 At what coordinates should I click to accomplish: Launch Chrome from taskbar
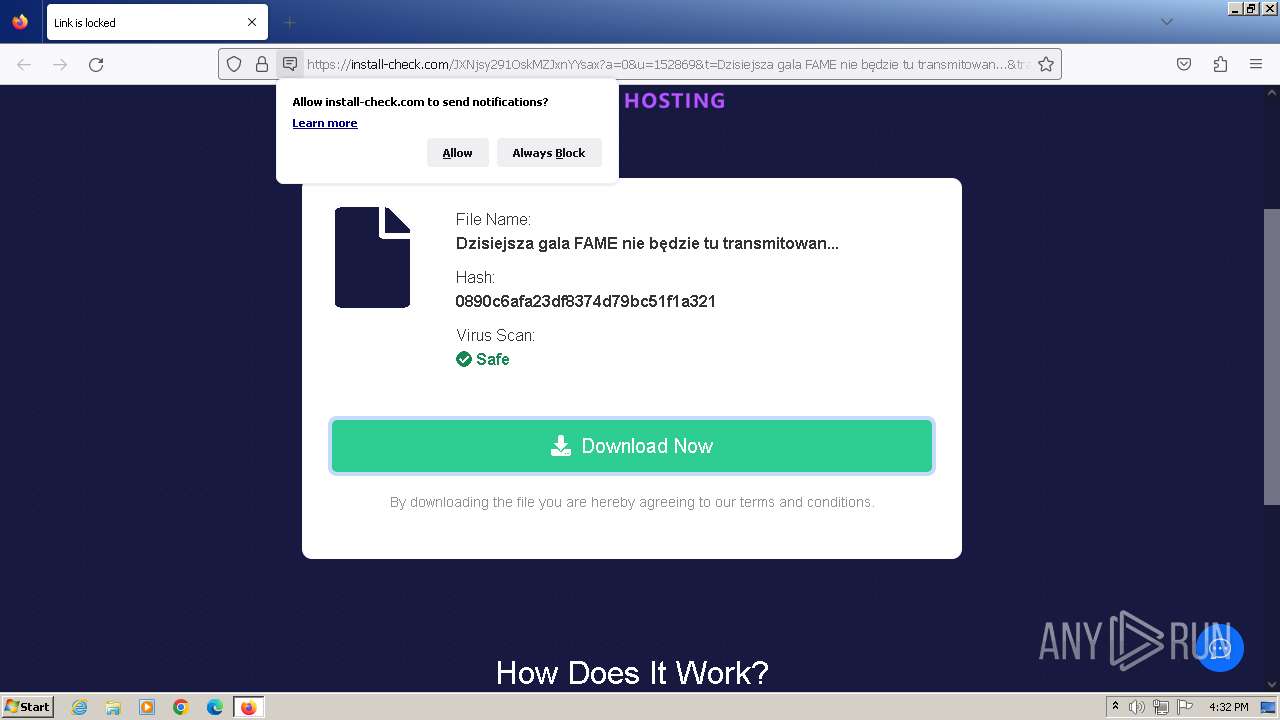tap(181, 707)
